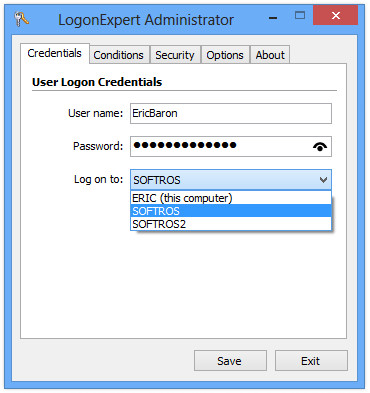Go to the Options tab

[225, 55]
